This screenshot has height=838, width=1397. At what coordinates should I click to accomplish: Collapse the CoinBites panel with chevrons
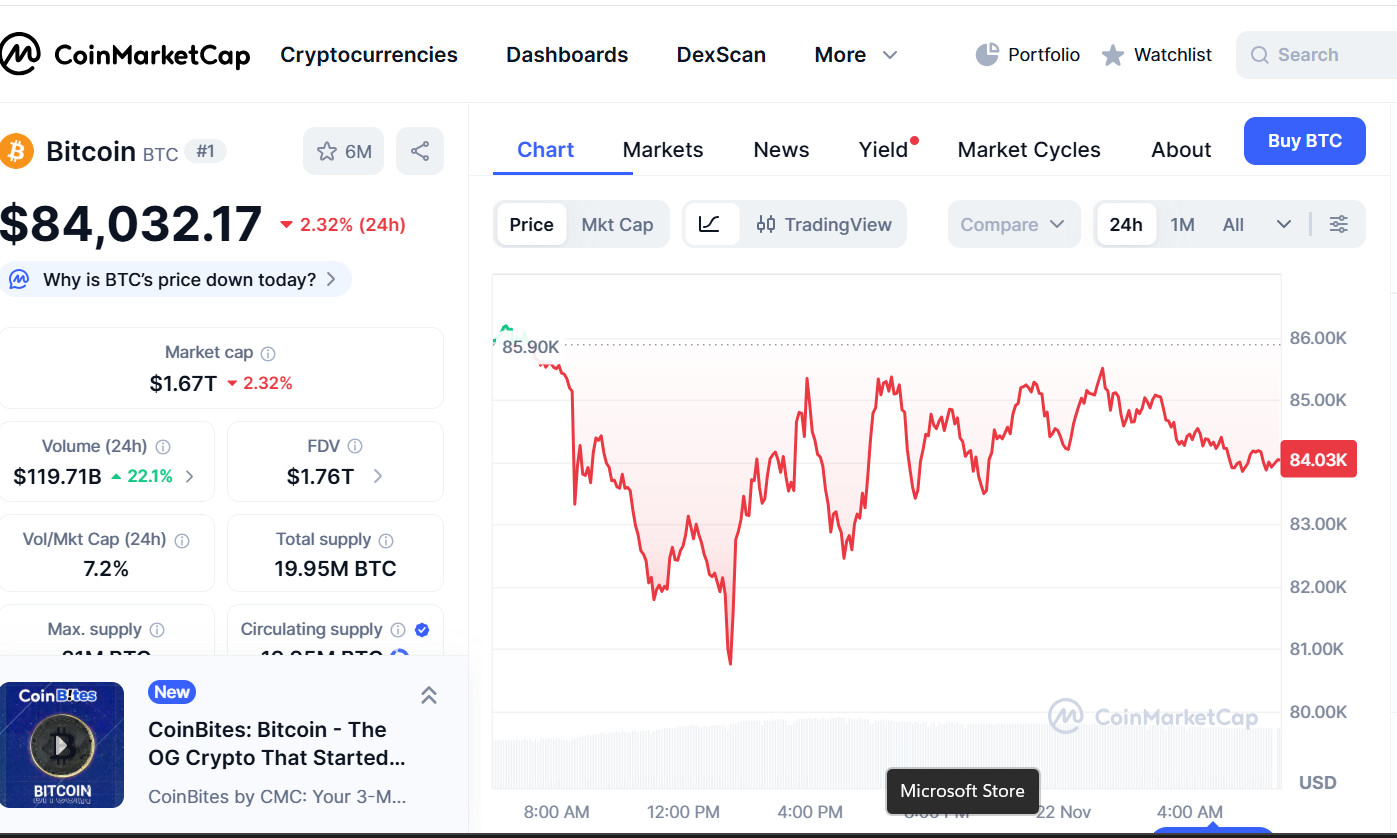point(429,695)
